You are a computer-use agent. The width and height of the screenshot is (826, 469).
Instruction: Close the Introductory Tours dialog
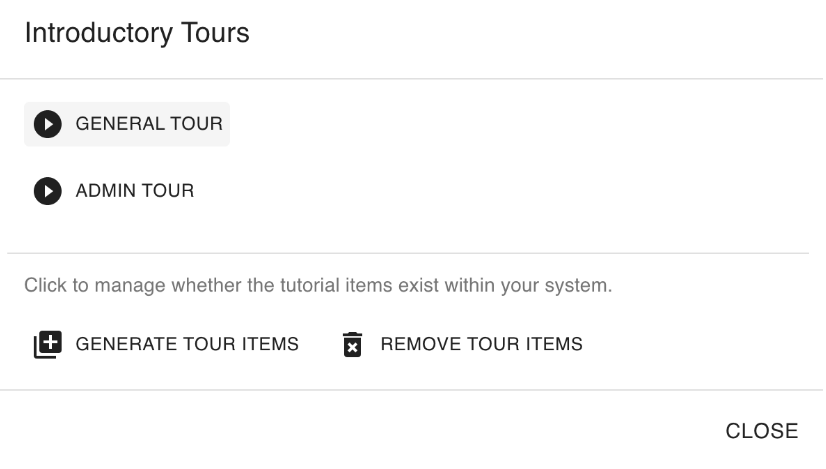[761, 431]
